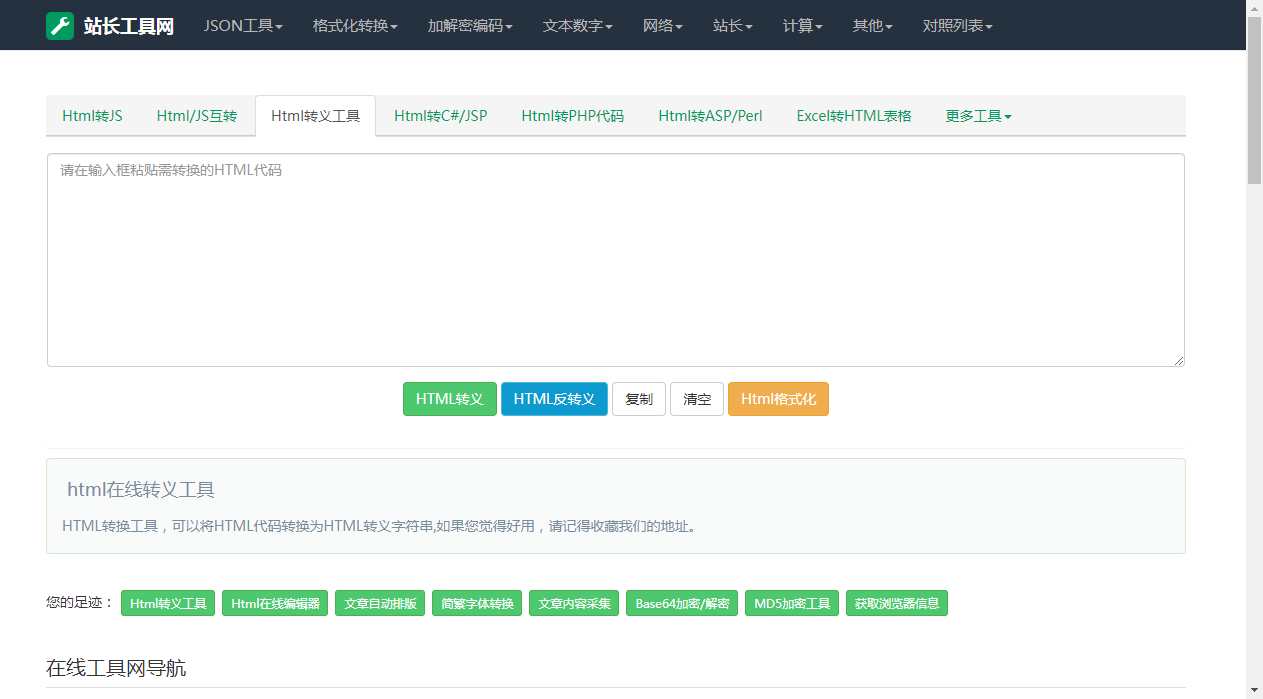Open the MD5加密工具 footprint link
Screen dimensions: 1263x699
click(x=791, y=603)
